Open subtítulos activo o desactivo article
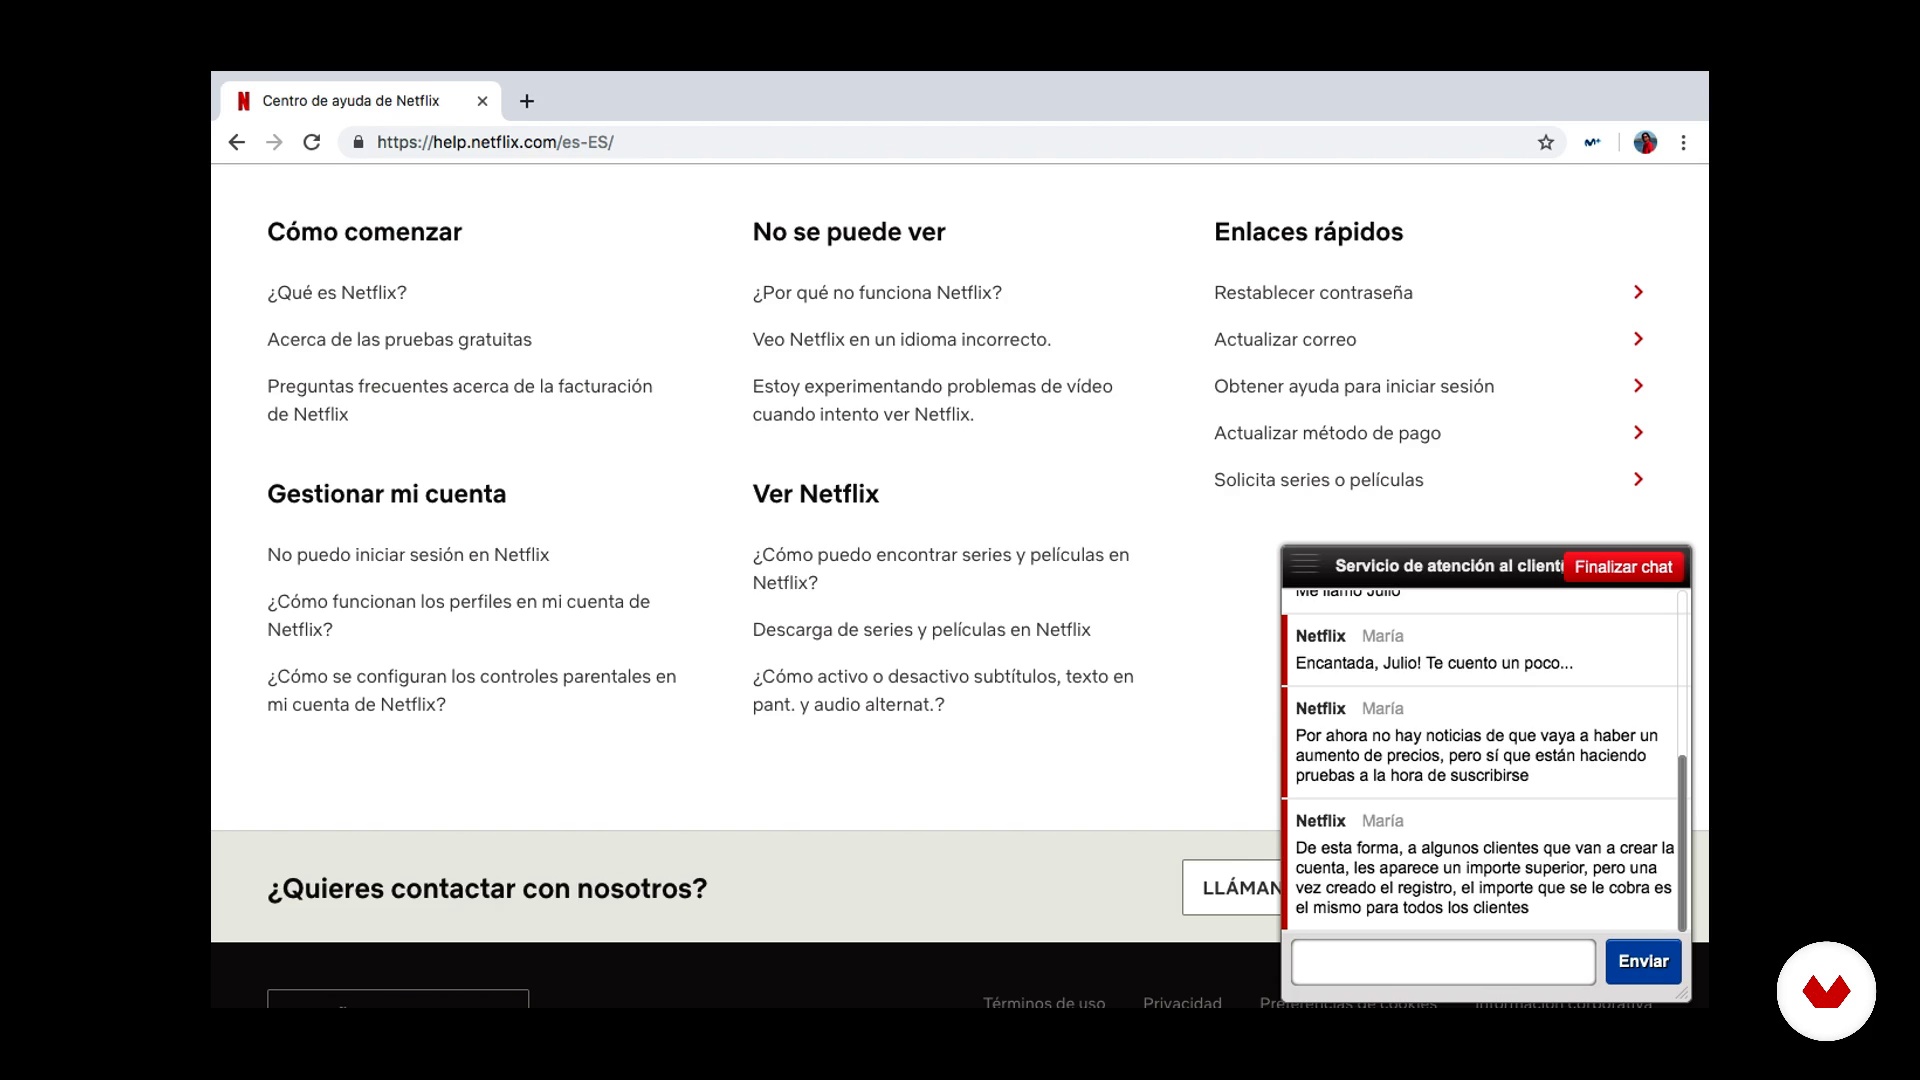 [943, 690]
